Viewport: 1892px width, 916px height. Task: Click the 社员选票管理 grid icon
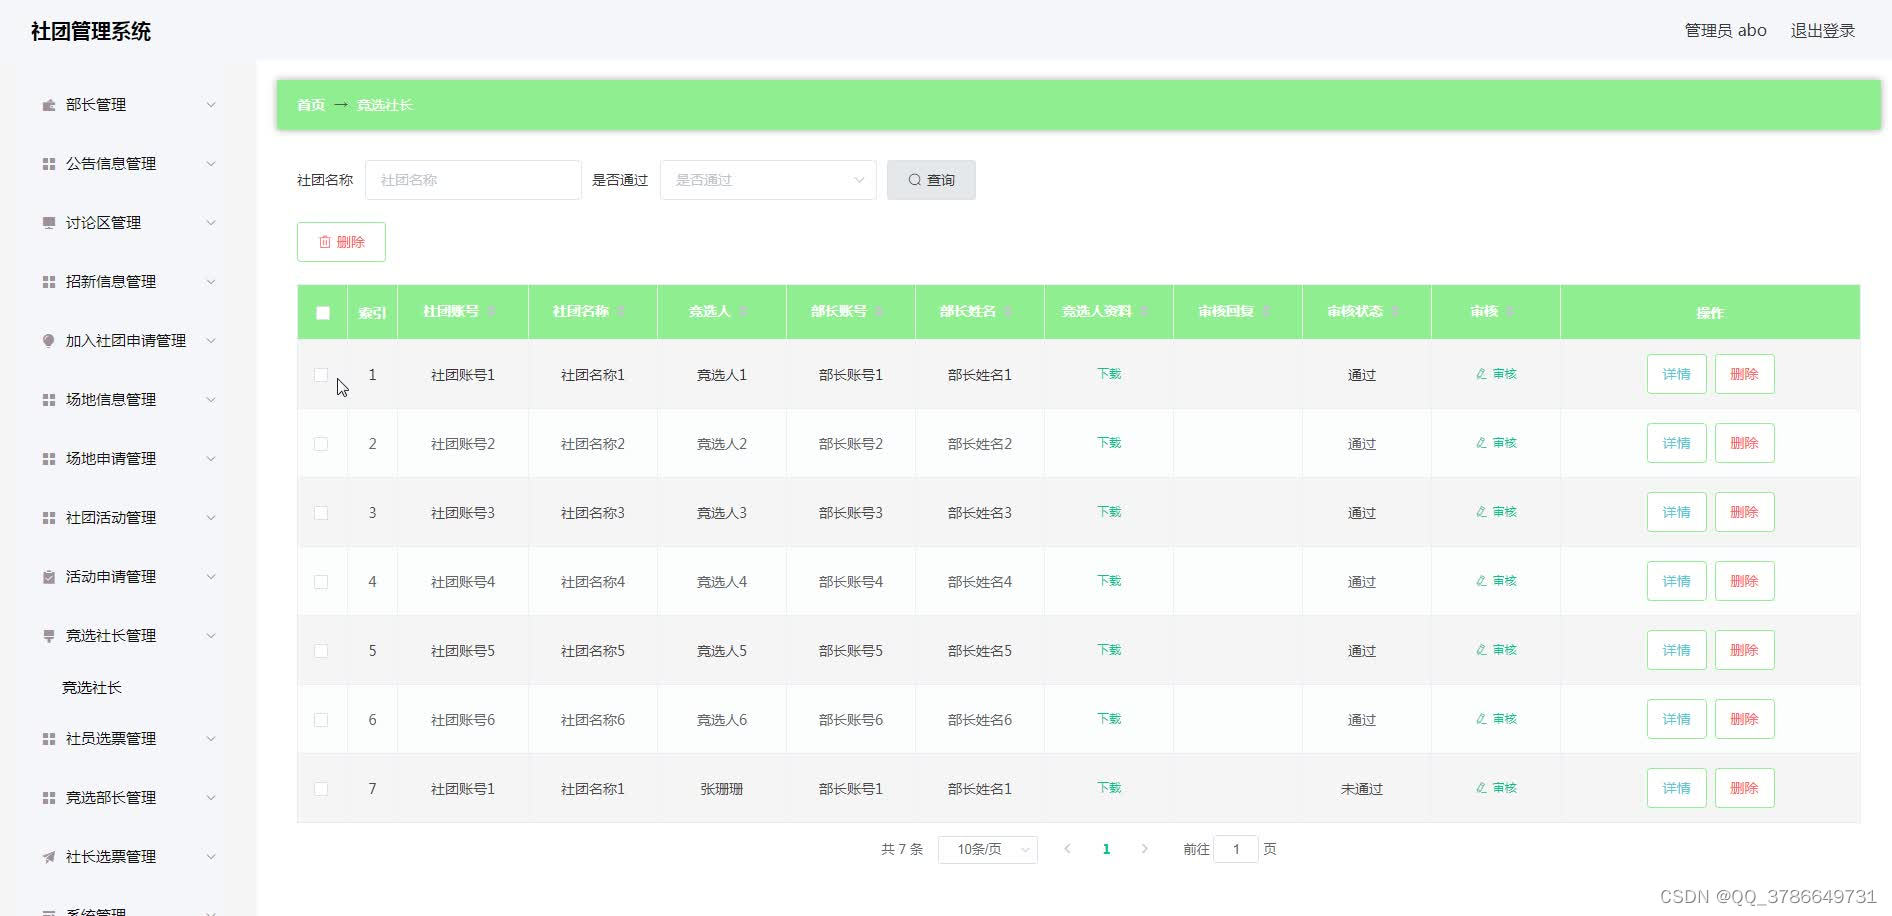coord(48,739)
